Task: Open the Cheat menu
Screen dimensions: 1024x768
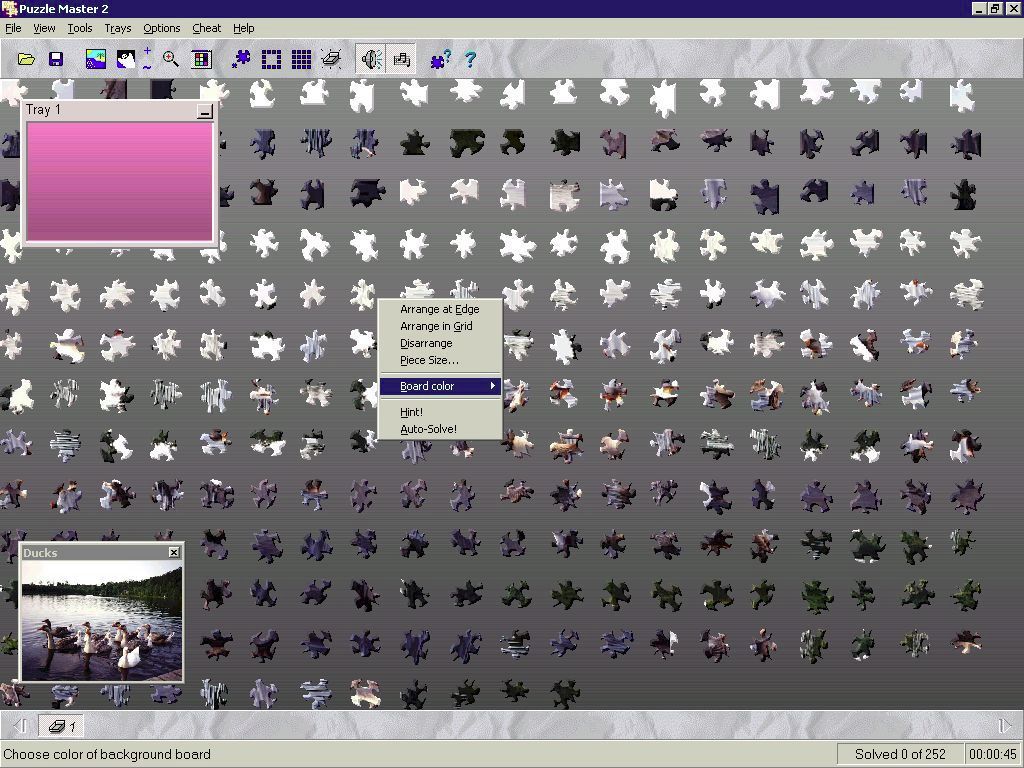Action: 207,28
